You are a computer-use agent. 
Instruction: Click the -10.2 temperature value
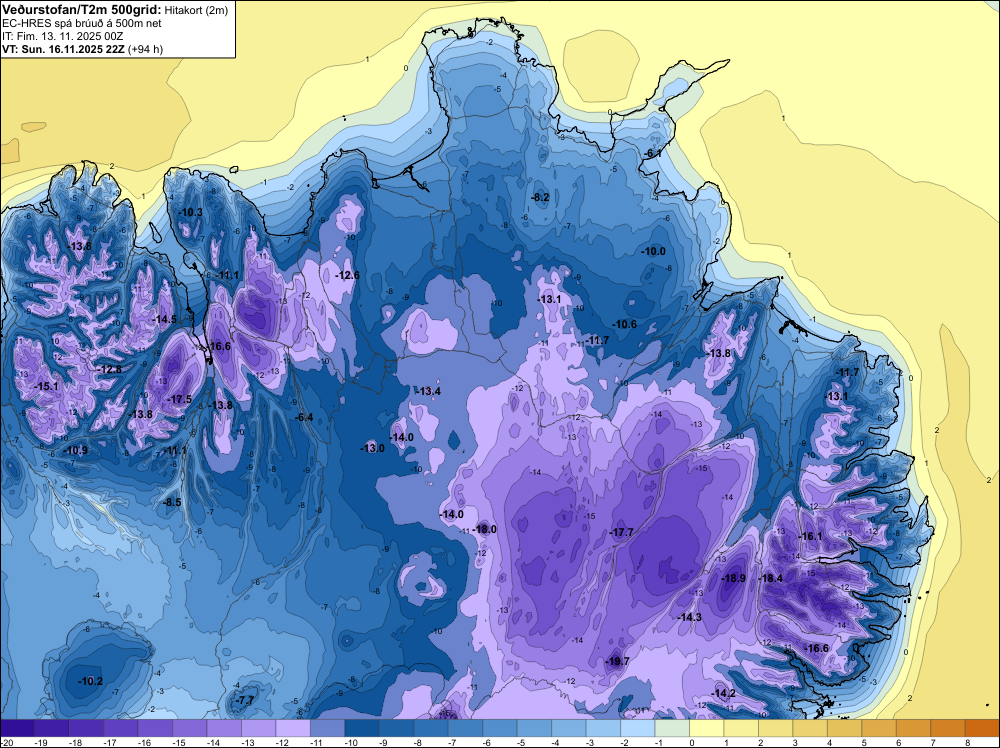tap(90, 681)
